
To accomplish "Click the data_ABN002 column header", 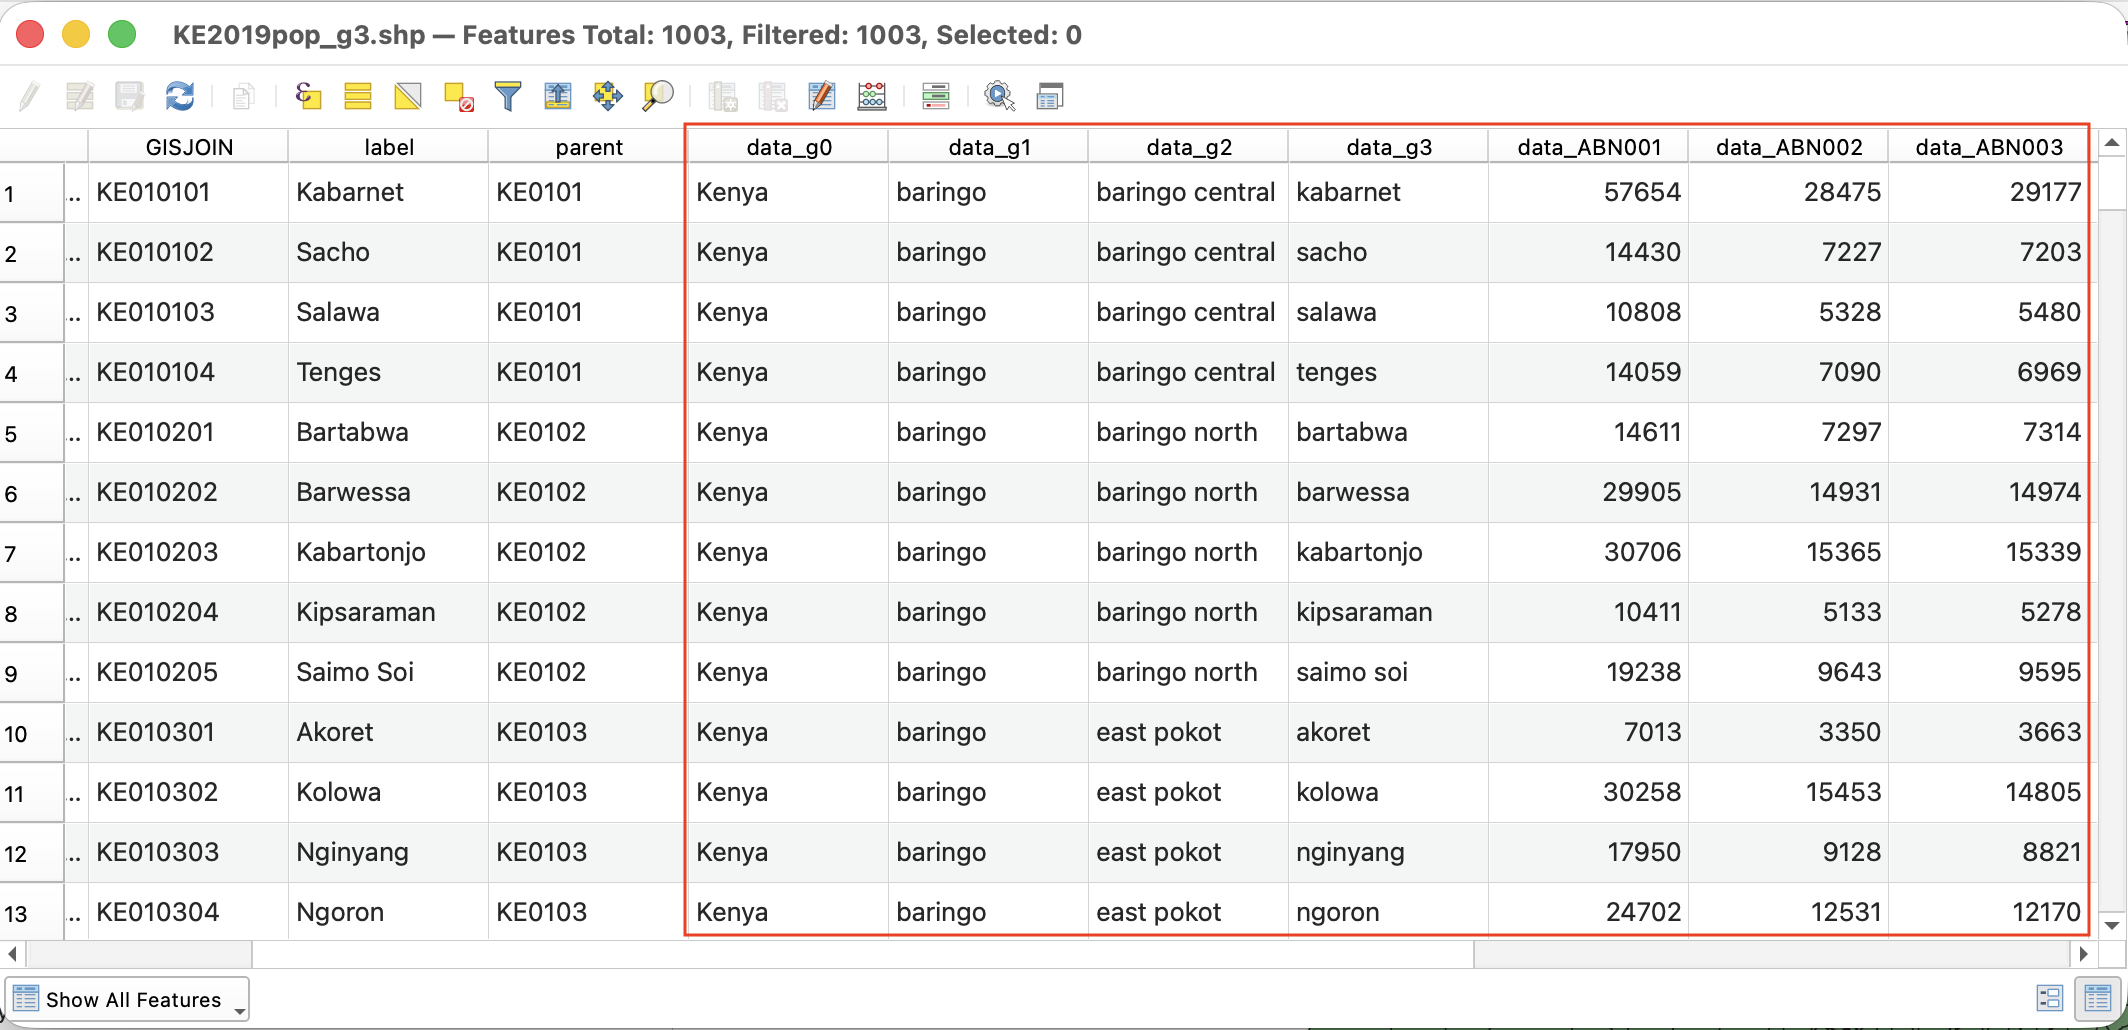I will [x=1789, y=147].
